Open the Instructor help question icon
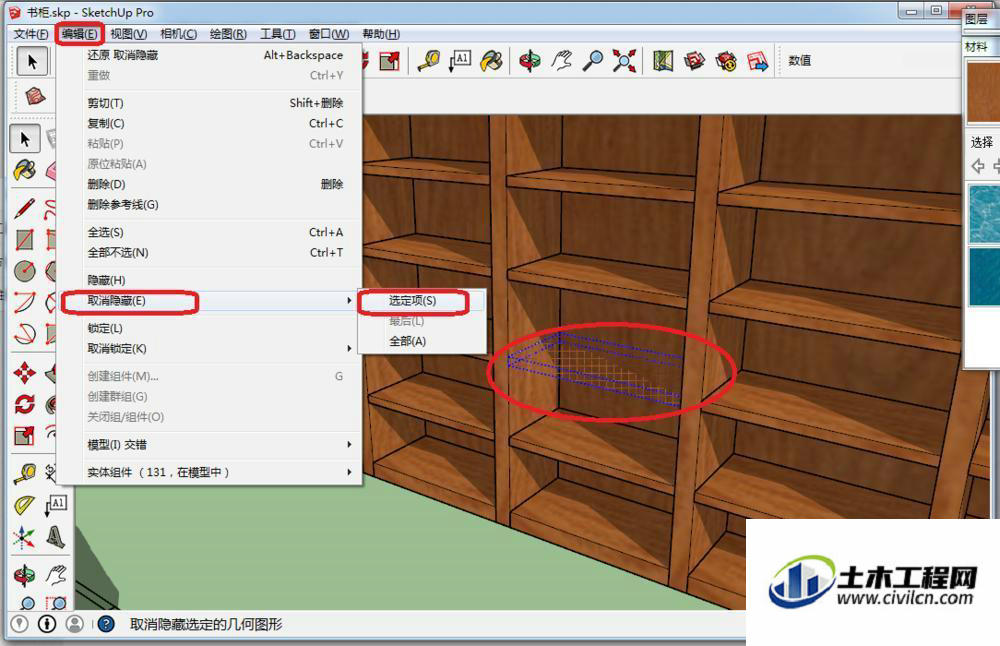The width and height of the screenshot is (1000, 646). coord(107,624)
